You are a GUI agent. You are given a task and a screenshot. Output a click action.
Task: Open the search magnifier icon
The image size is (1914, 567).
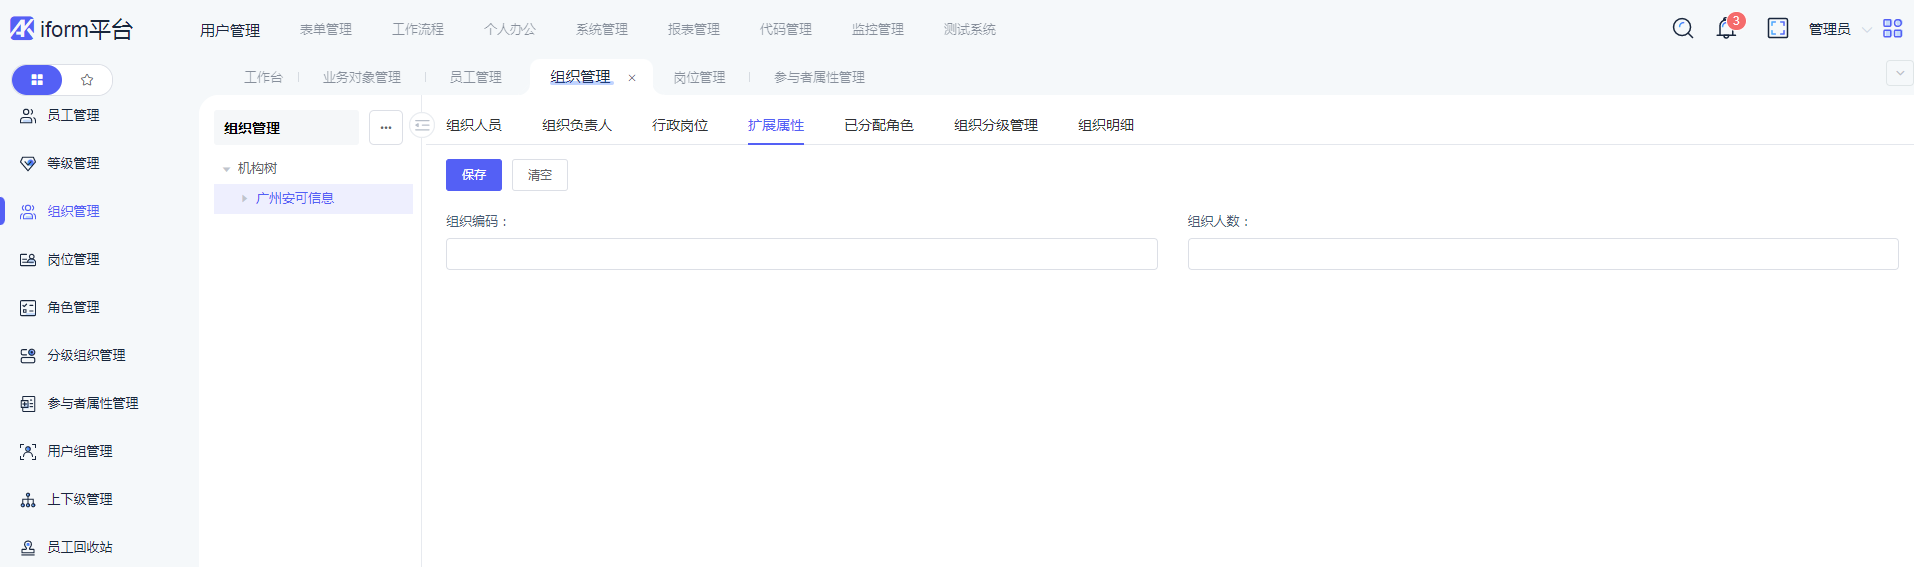click(1682, 29)
